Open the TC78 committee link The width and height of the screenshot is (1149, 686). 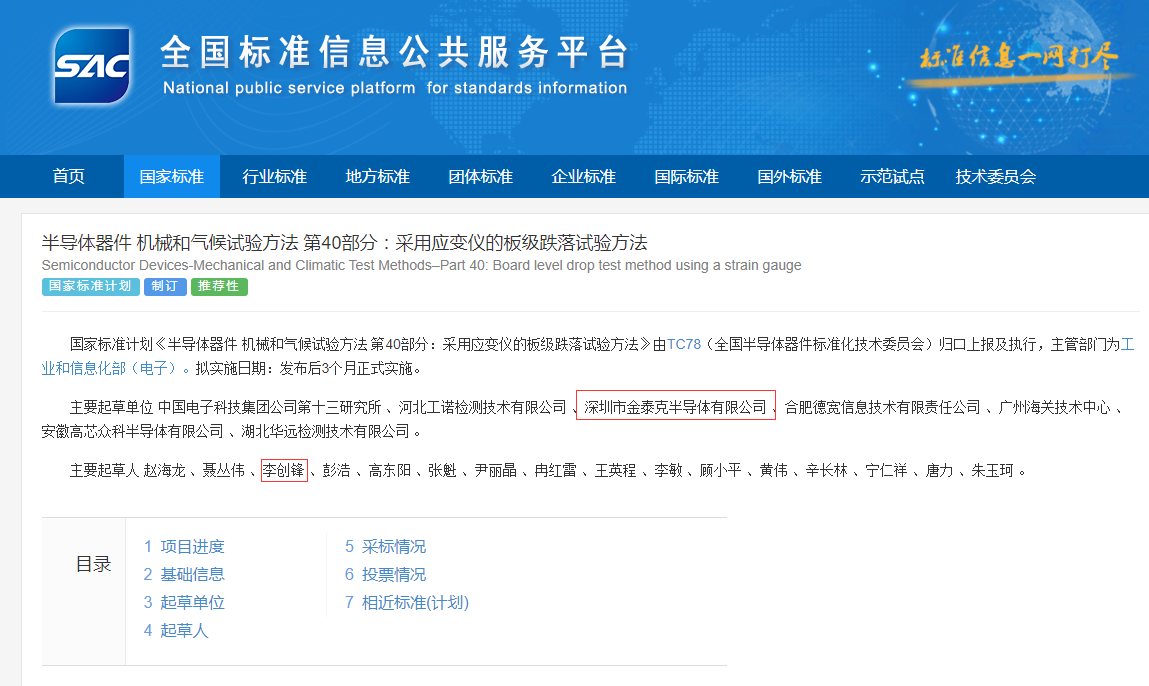click(684, 344)
